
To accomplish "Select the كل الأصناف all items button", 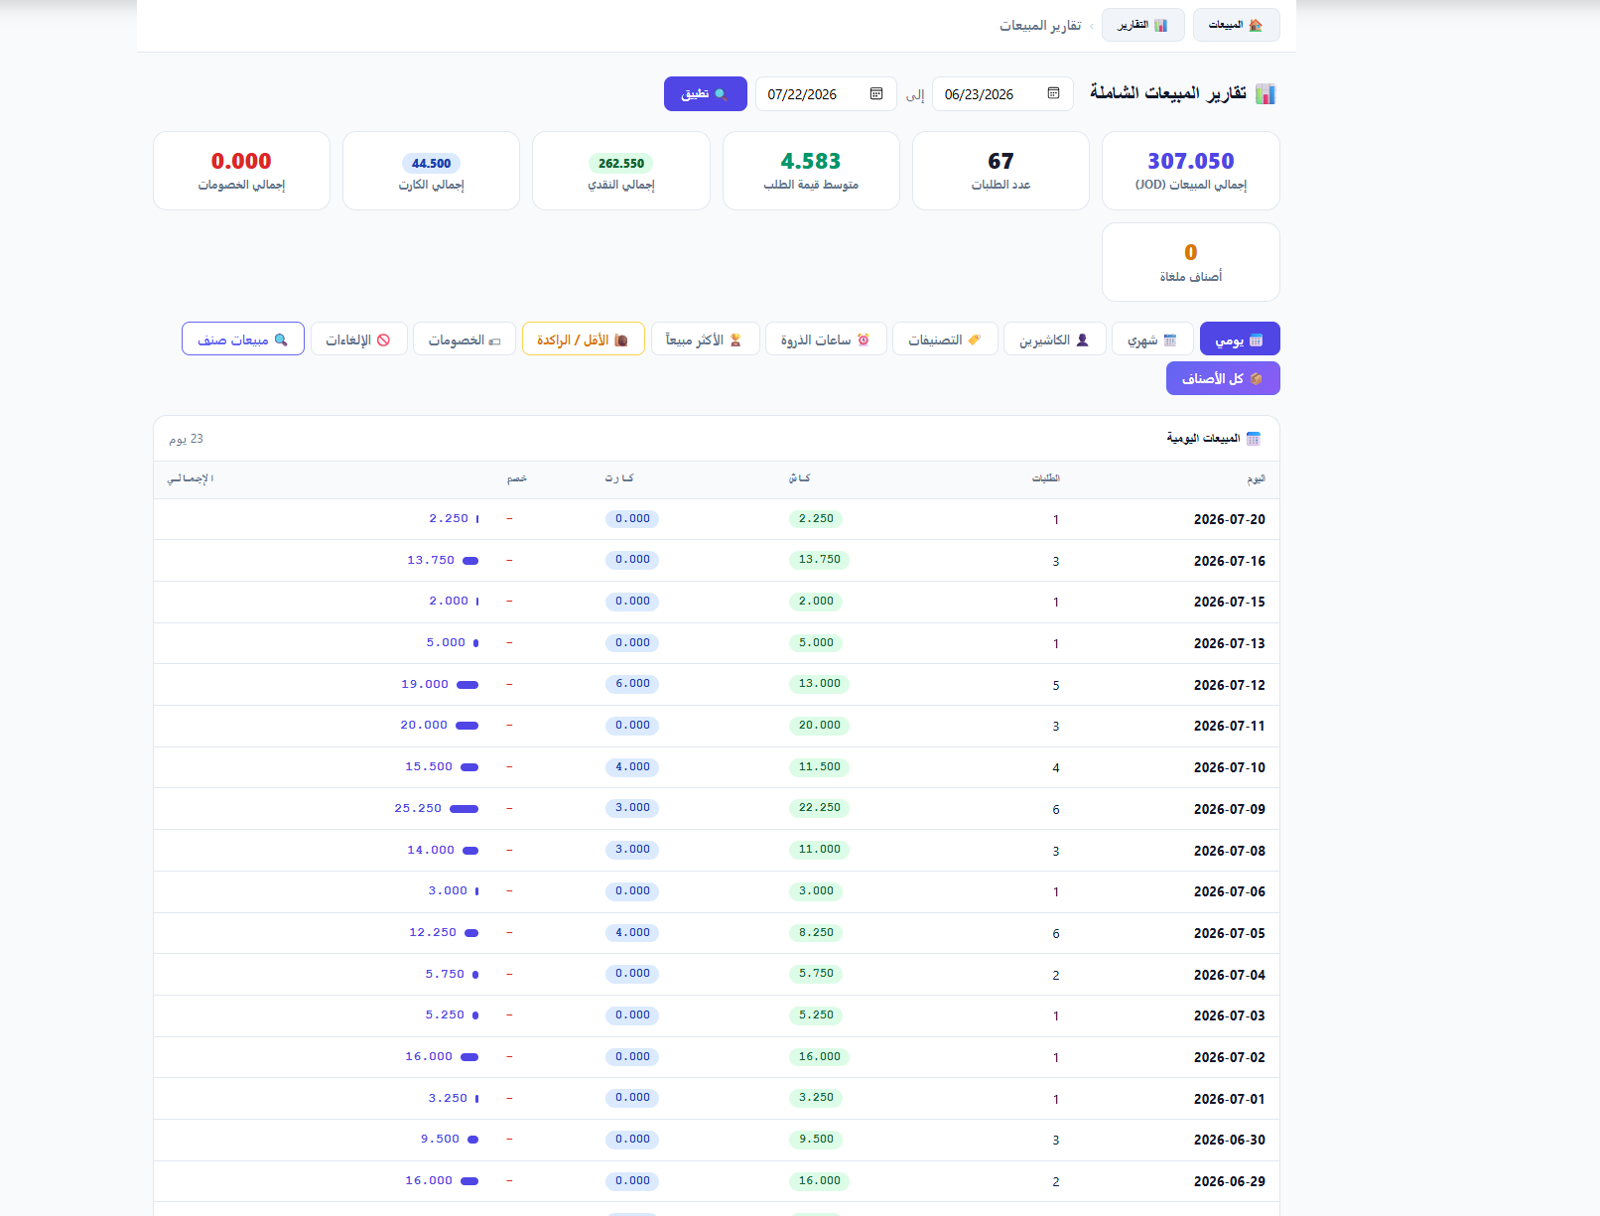I will (x=1223, y=379).
